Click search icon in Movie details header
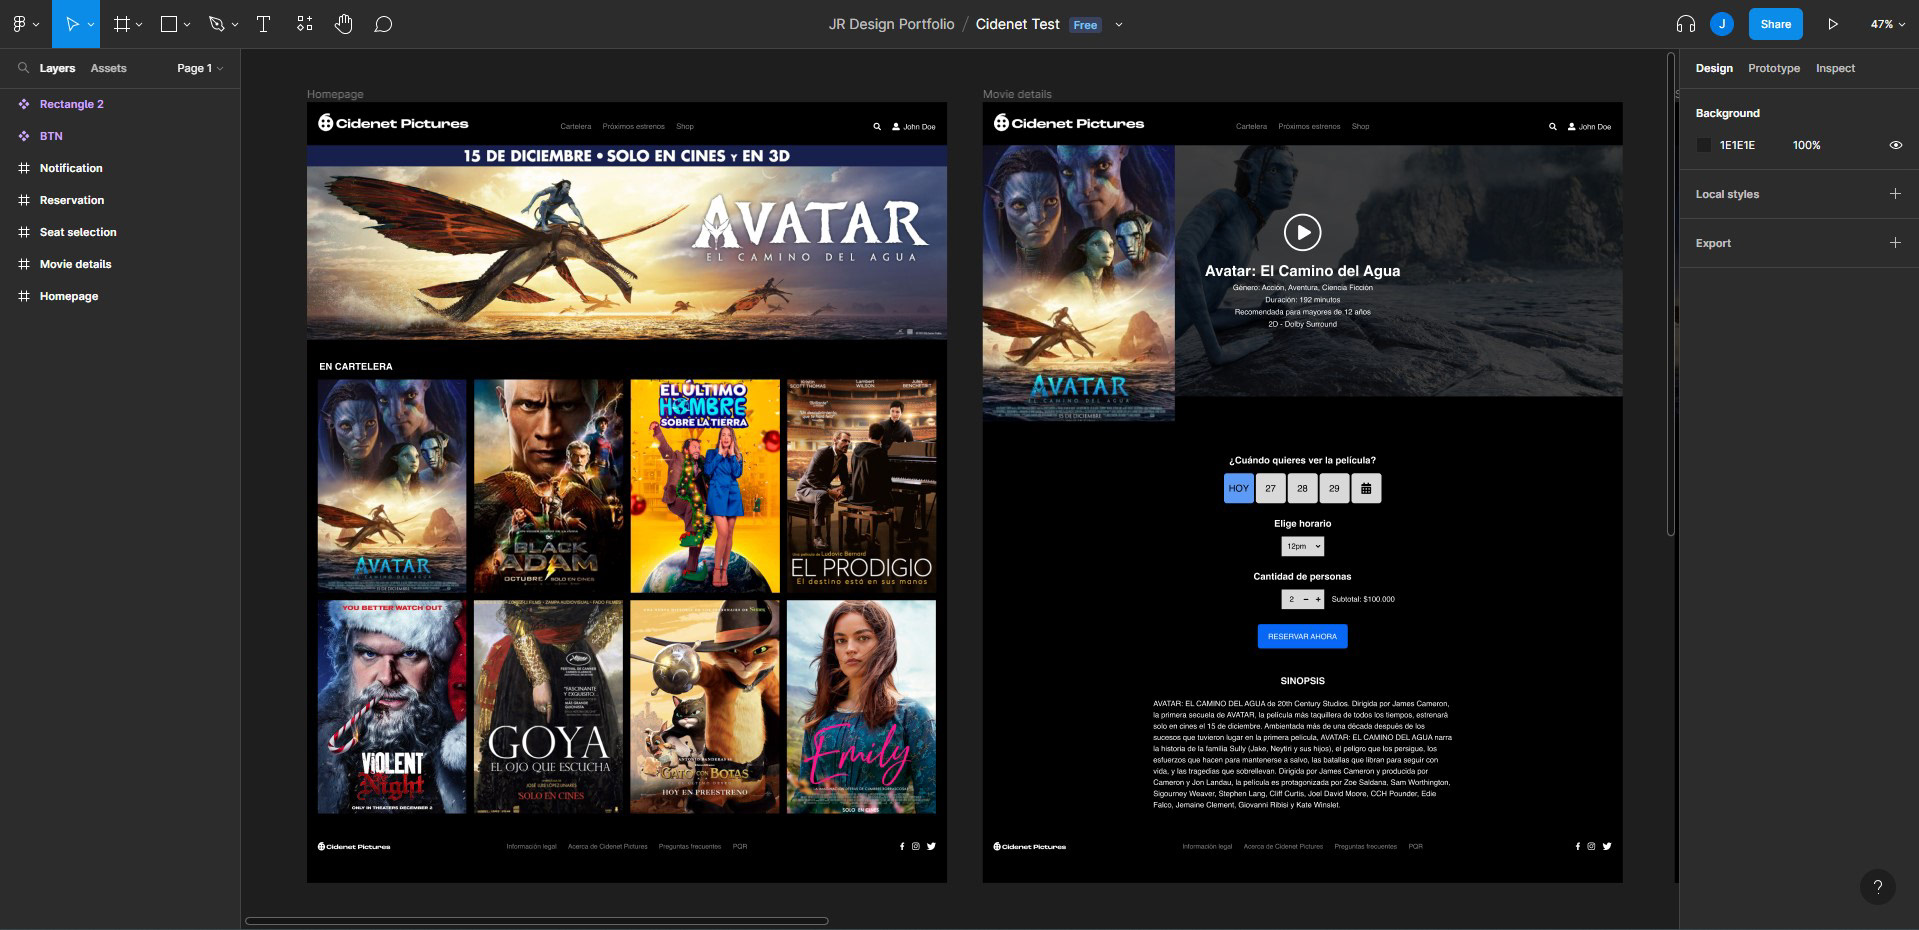The height and width of the screenshot is (930, 1919). (x=1553, y=127)
